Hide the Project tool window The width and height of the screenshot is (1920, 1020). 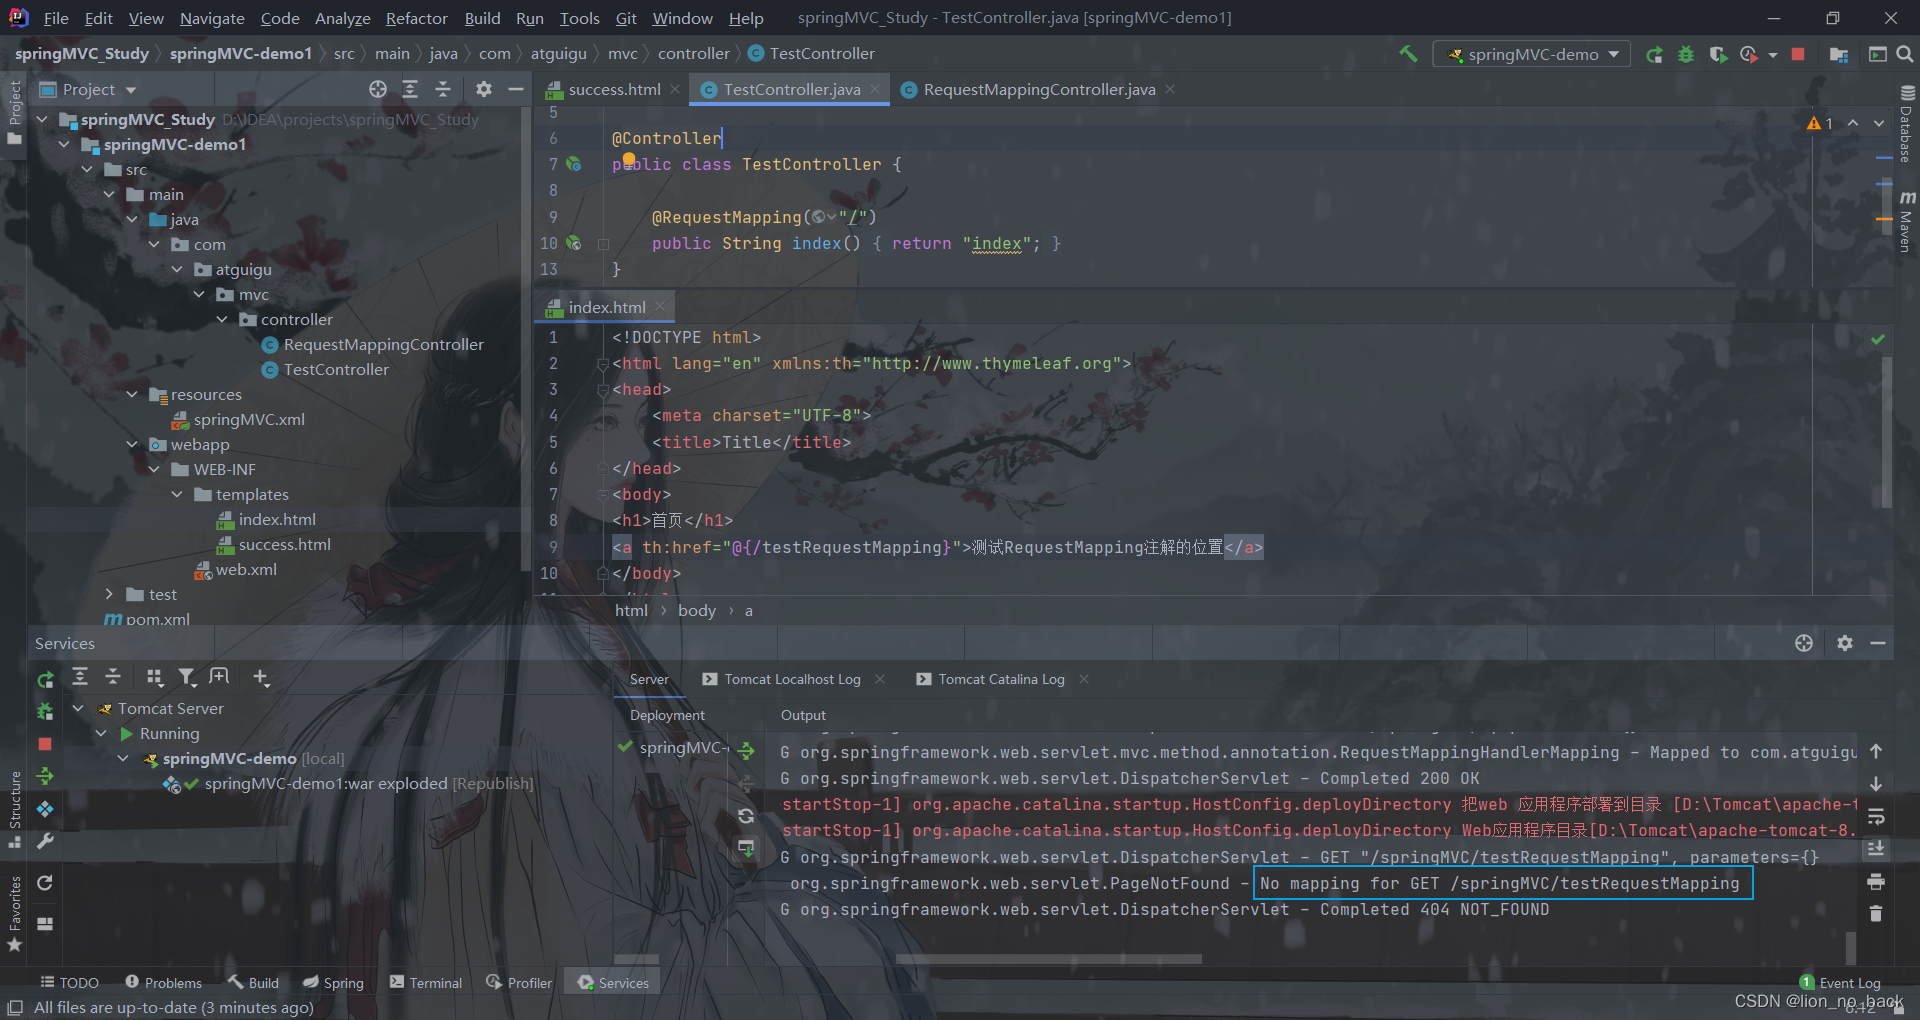pos(516,89)
